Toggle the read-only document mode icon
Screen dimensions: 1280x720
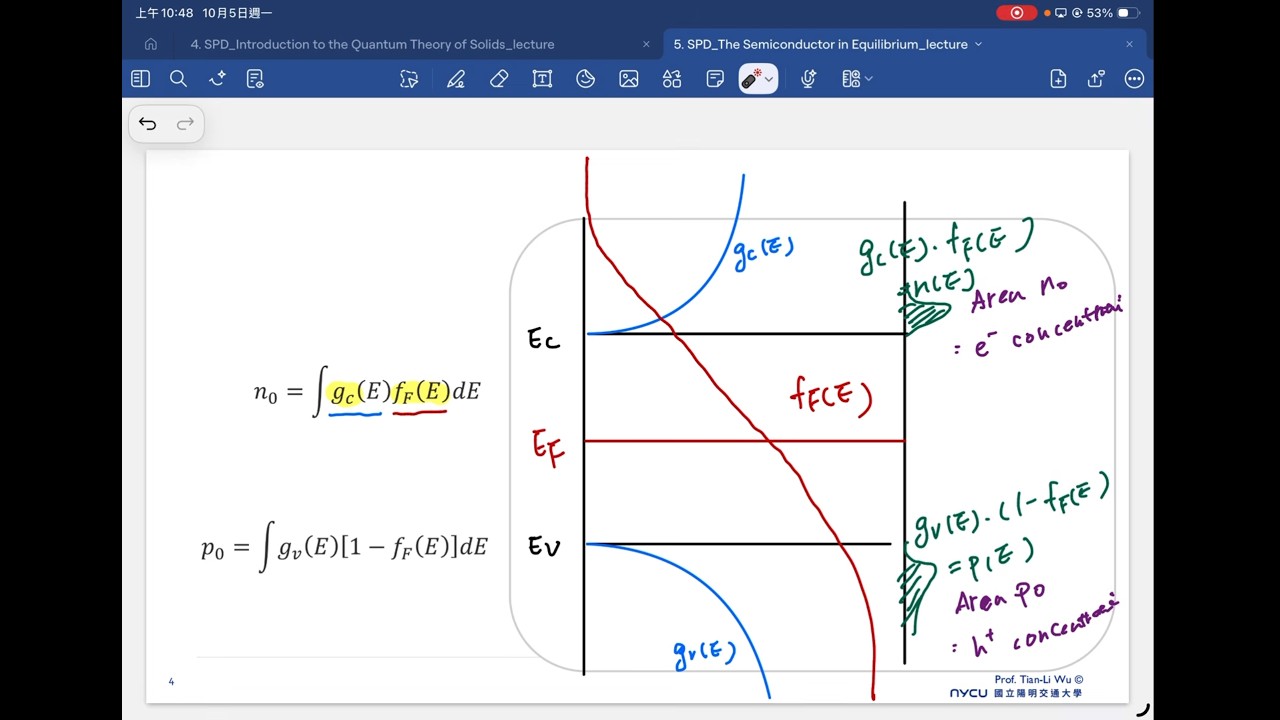(x=255, y=79)
